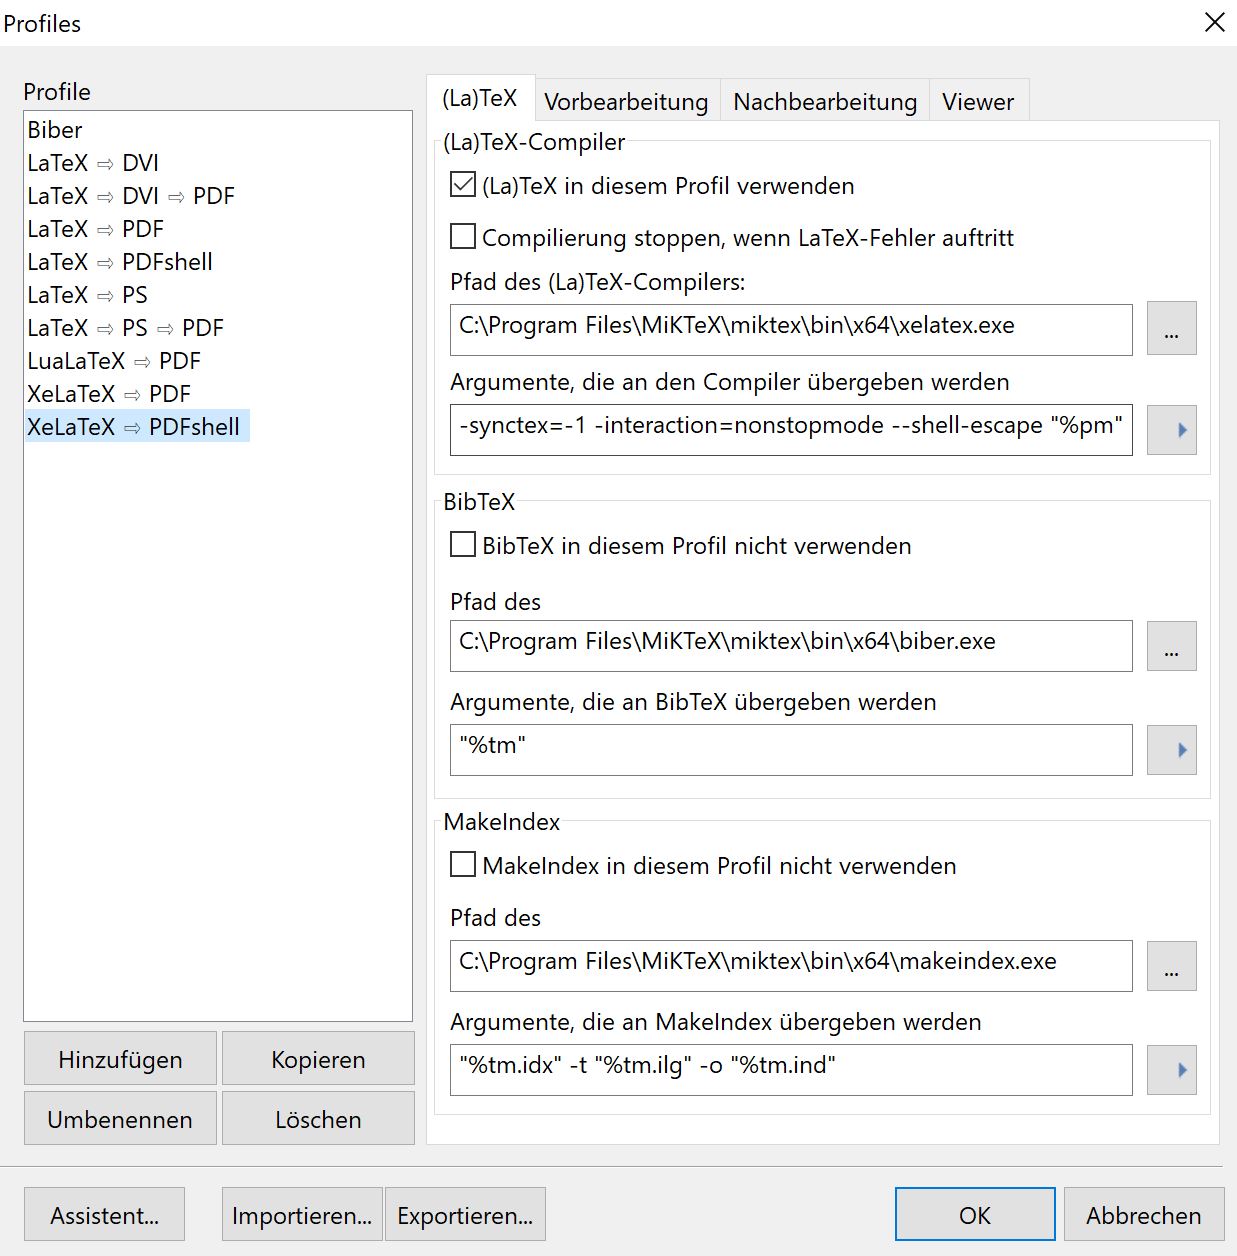Check 'BibTeX in diesem Profil nicht verwenden'

pyautogui.click(x=463, y=545)
